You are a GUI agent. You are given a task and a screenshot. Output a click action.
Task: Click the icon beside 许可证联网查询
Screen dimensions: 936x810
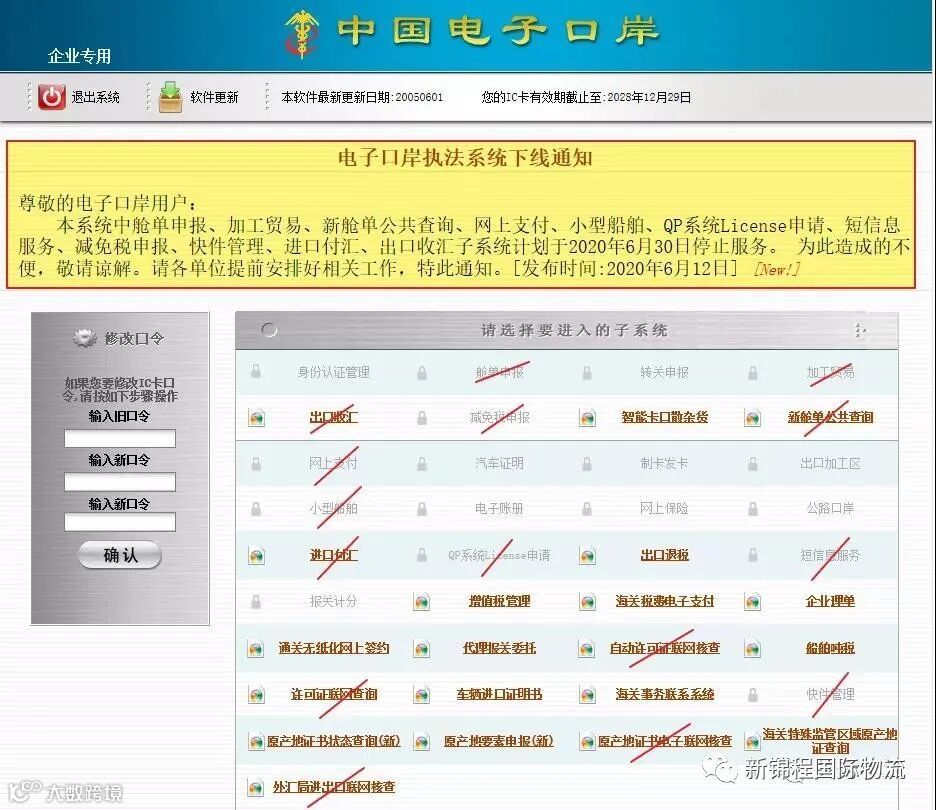(257, 695)
